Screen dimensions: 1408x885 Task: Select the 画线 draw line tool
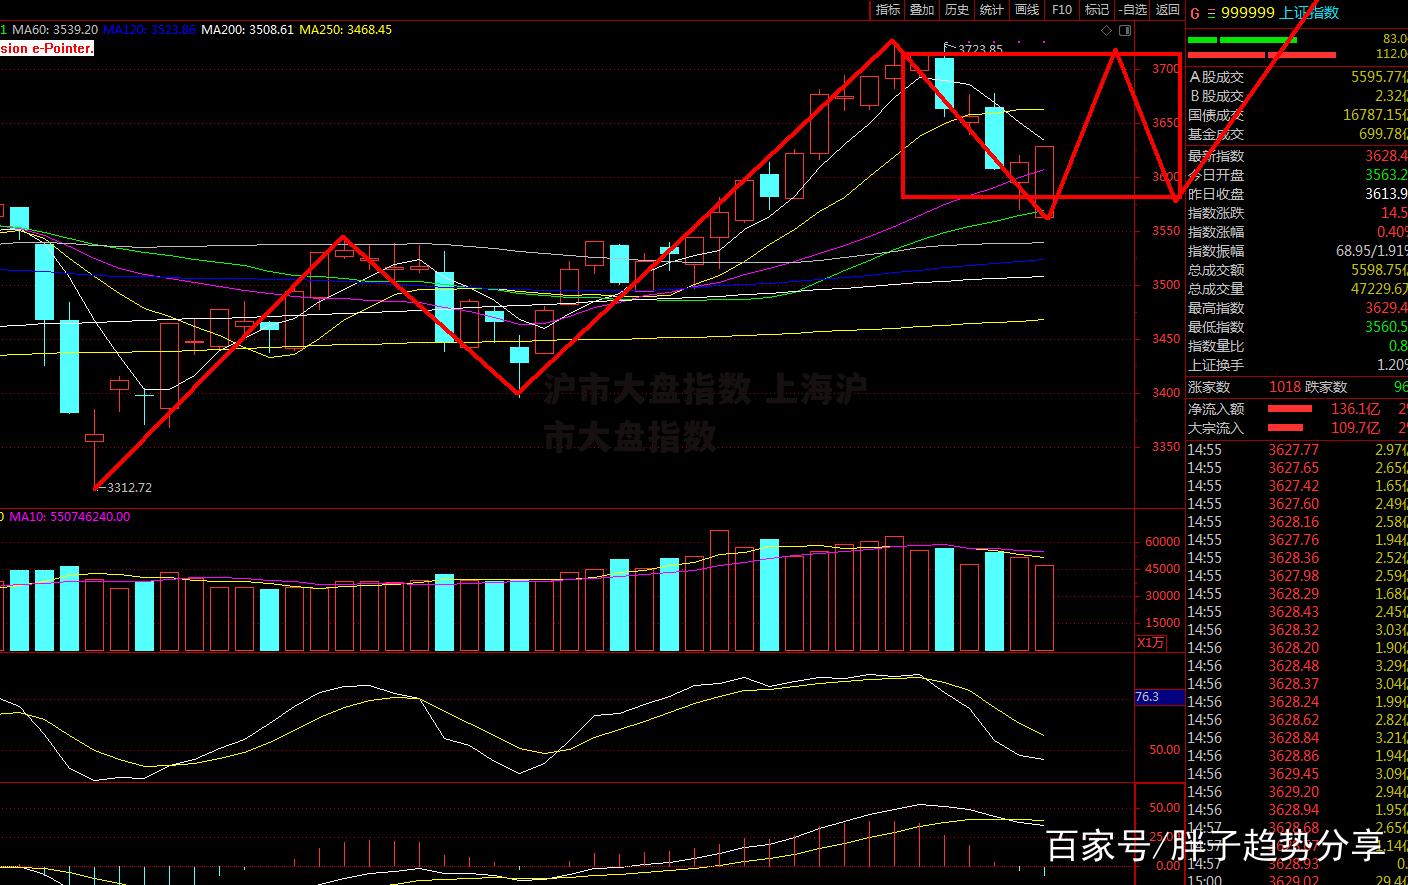pos(1027,10)
